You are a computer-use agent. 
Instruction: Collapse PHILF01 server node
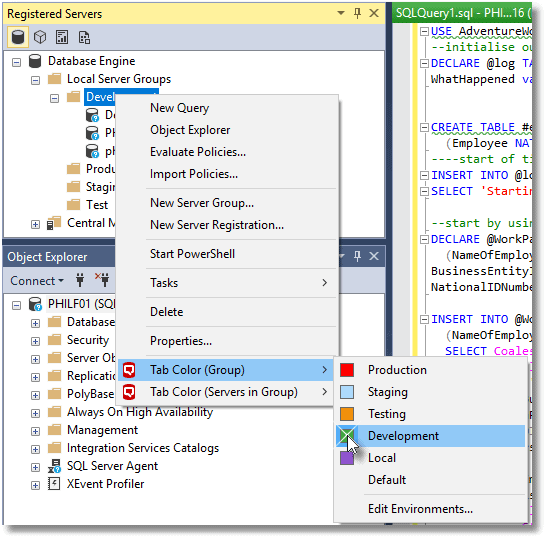pyautogui.click(x=16, y=306)
